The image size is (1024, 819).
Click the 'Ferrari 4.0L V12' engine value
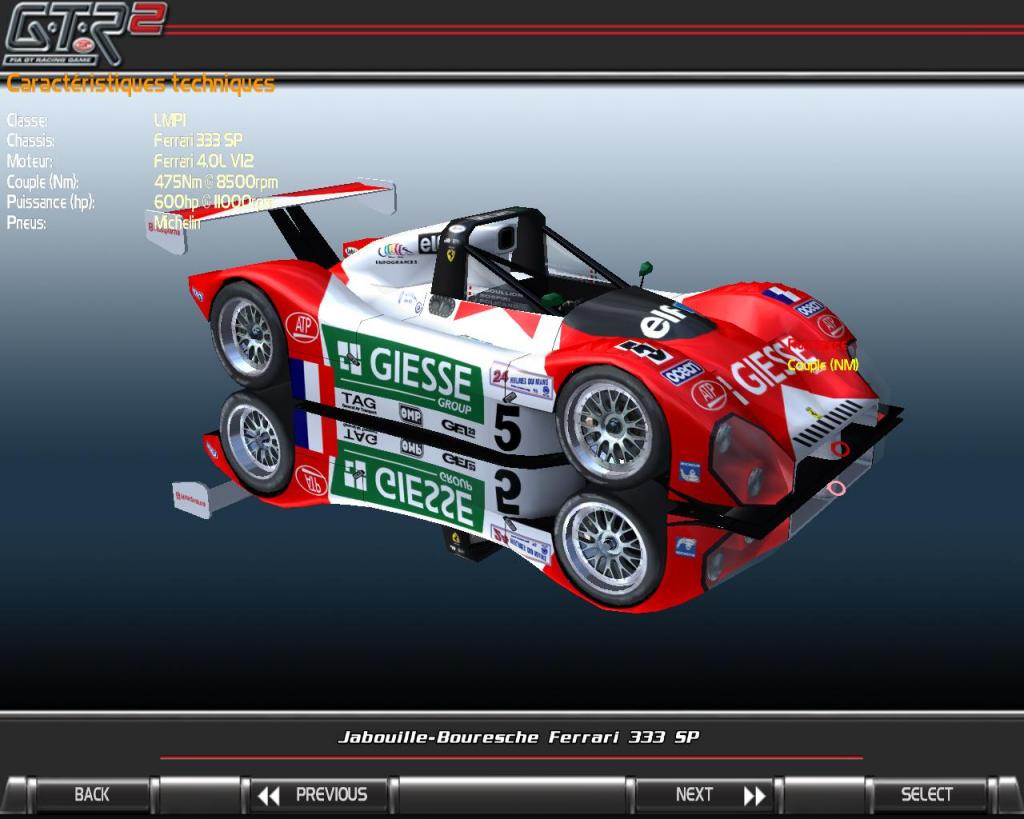point(204,161)
